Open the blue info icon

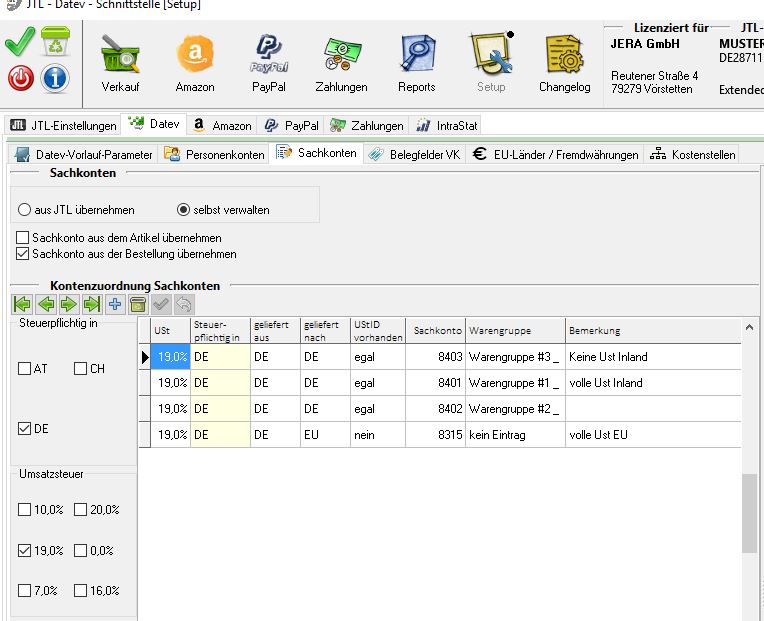pos(55,78)
